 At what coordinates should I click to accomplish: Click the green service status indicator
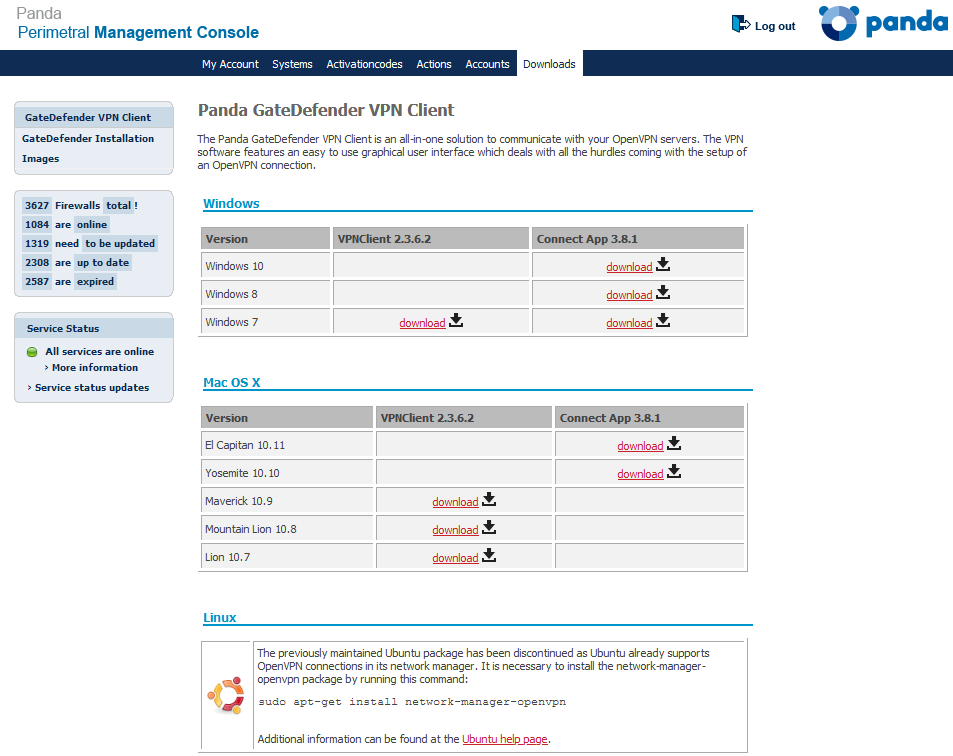coord(32,352)
